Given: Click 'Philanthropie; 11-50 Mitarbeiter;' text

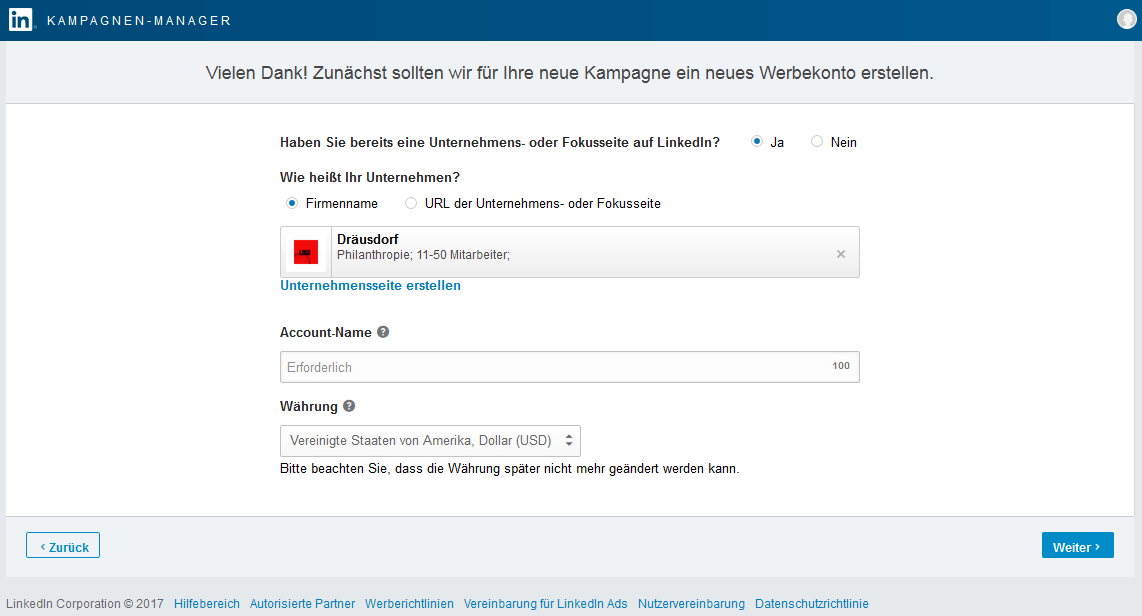Looking at the screenshot, I should pyautogui.click(x=423, y=255).
